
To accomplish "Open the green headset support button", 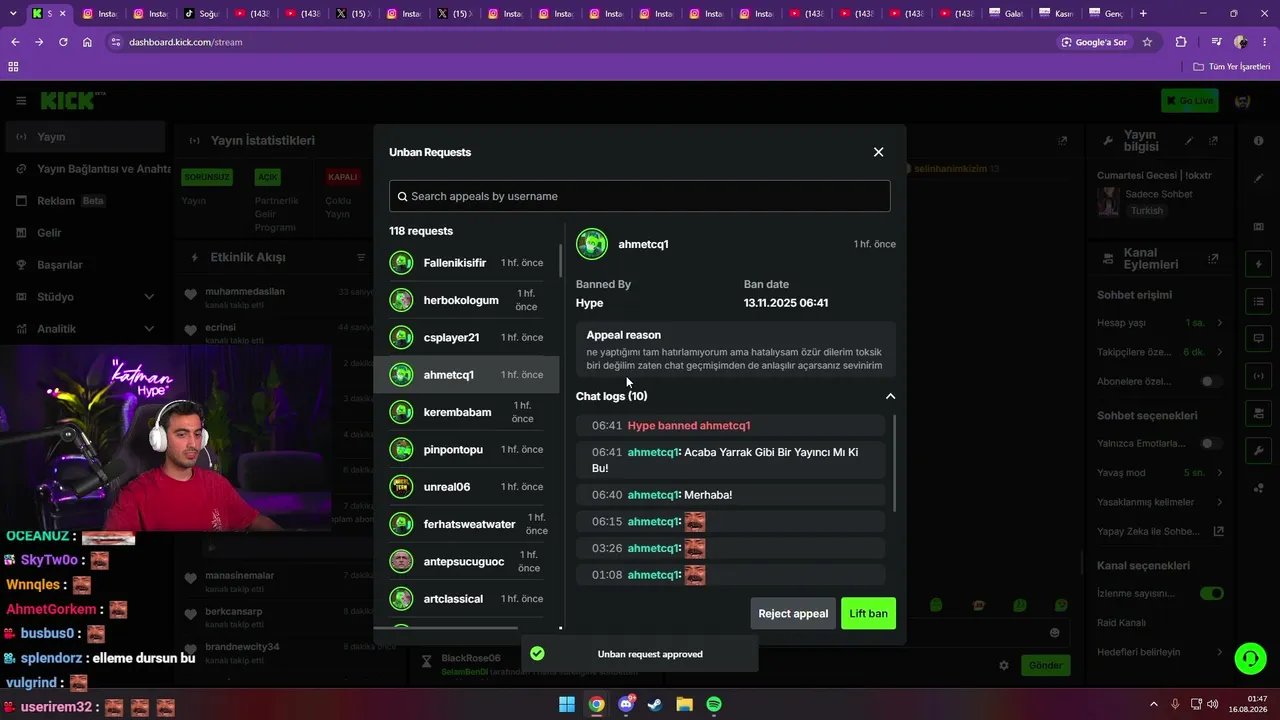I will [x=1250, y=658].
